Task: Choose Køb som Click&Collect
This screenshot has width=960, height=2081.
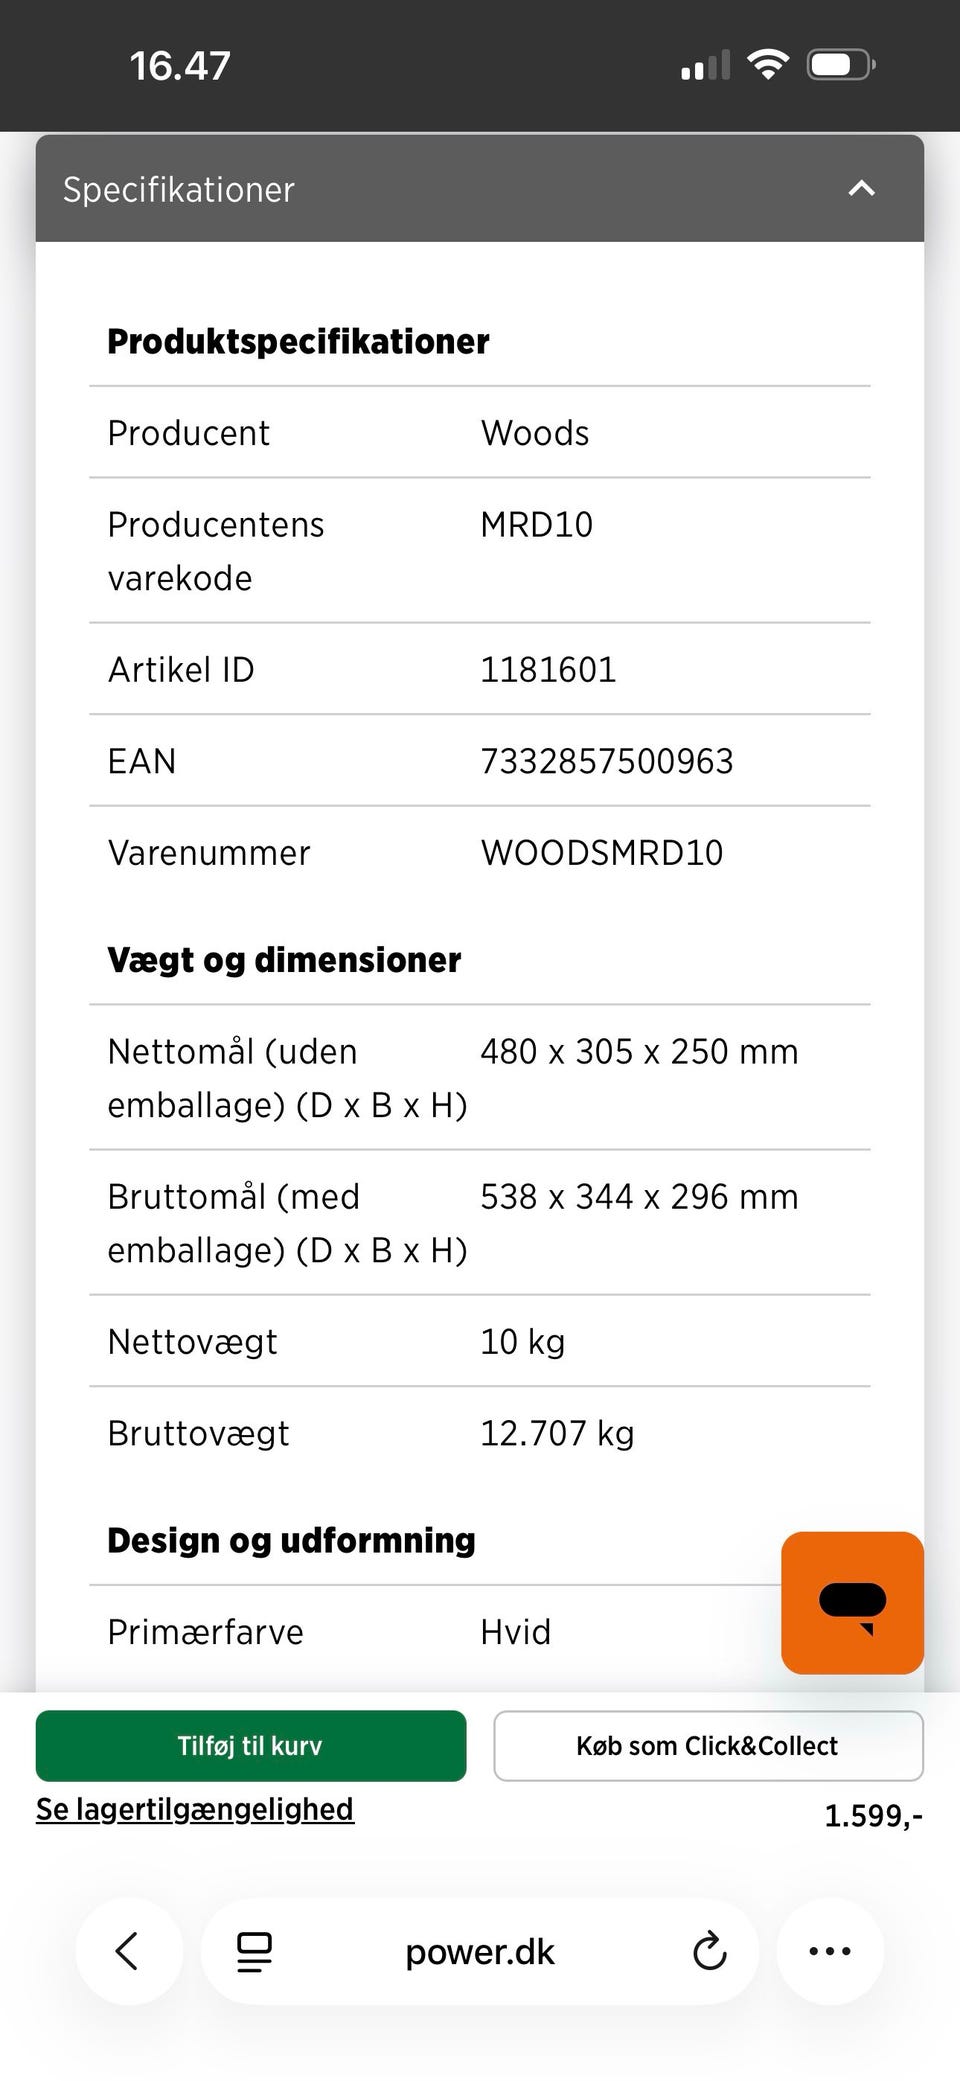Action: (x=708, y=1745)
